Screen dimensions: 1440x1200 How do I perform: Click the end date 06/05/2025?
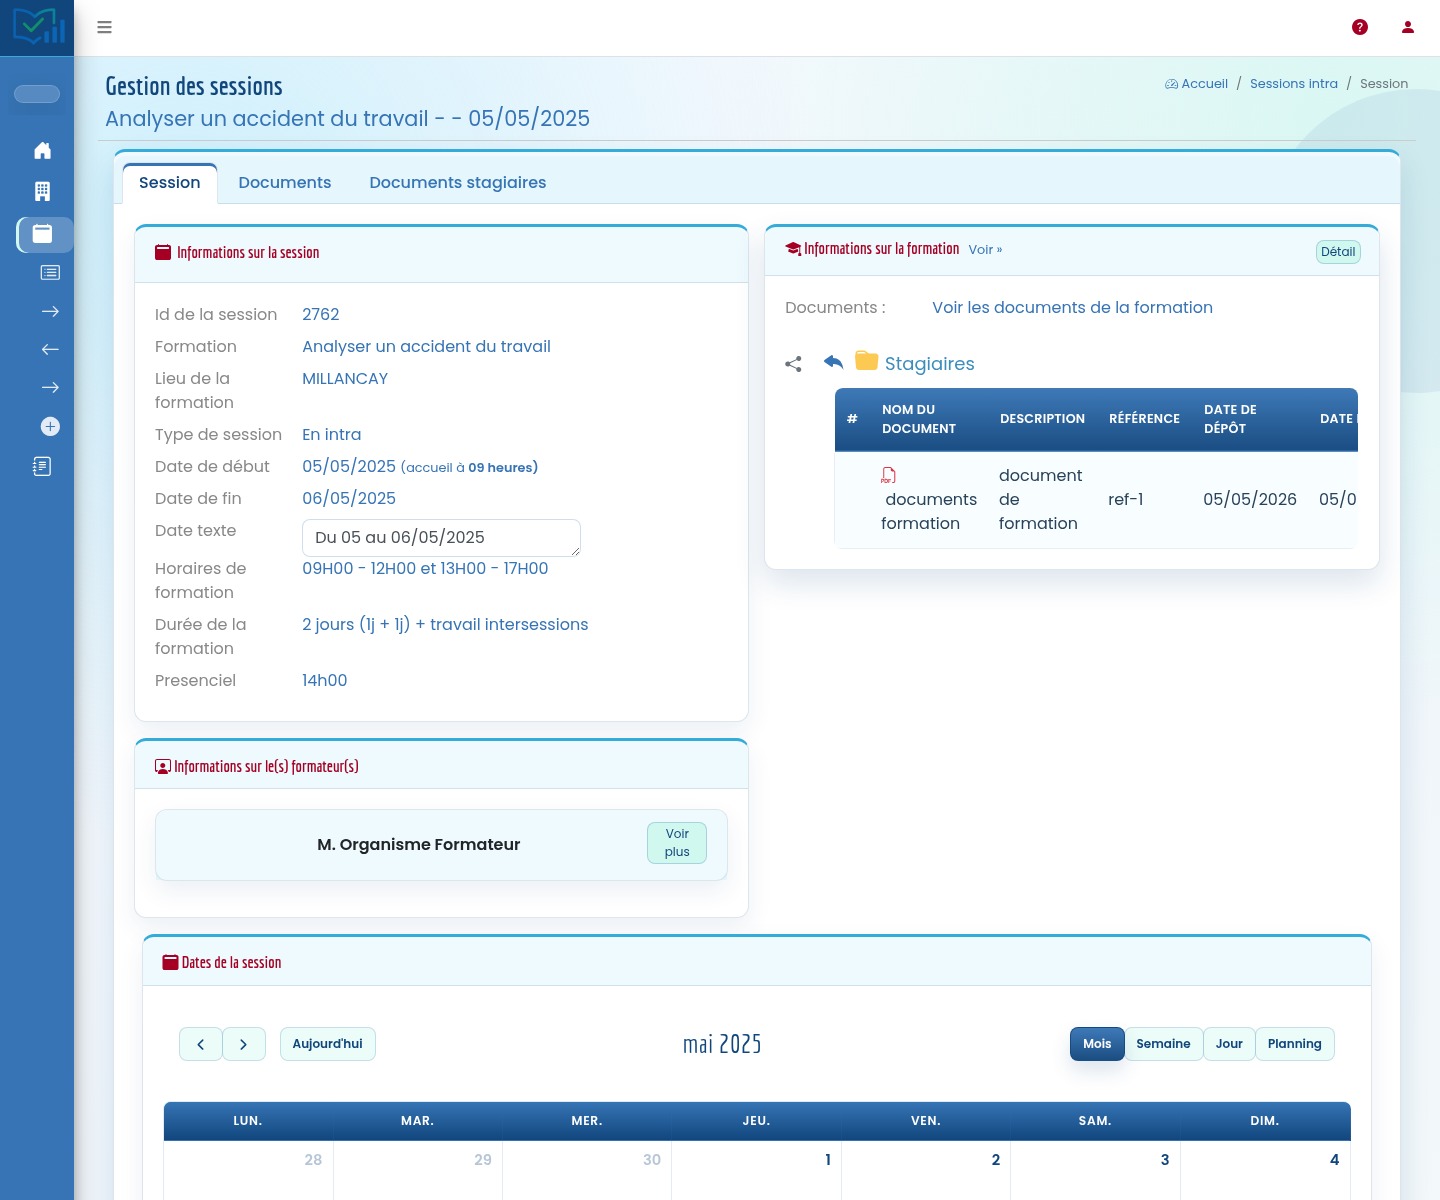[349, 499]
